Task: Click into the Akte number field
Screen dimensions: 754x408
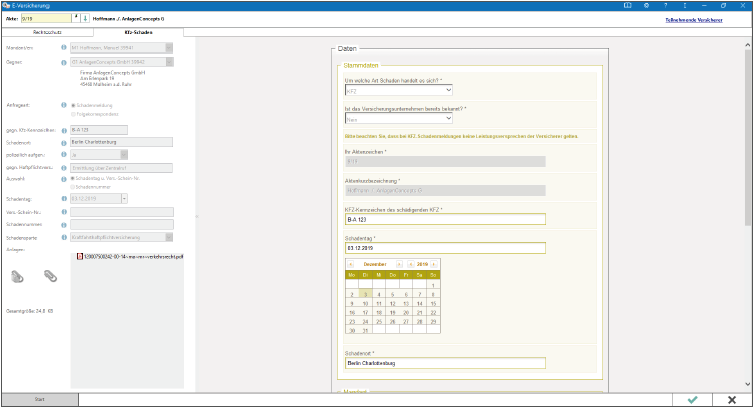Action: [x=47, y=18]
